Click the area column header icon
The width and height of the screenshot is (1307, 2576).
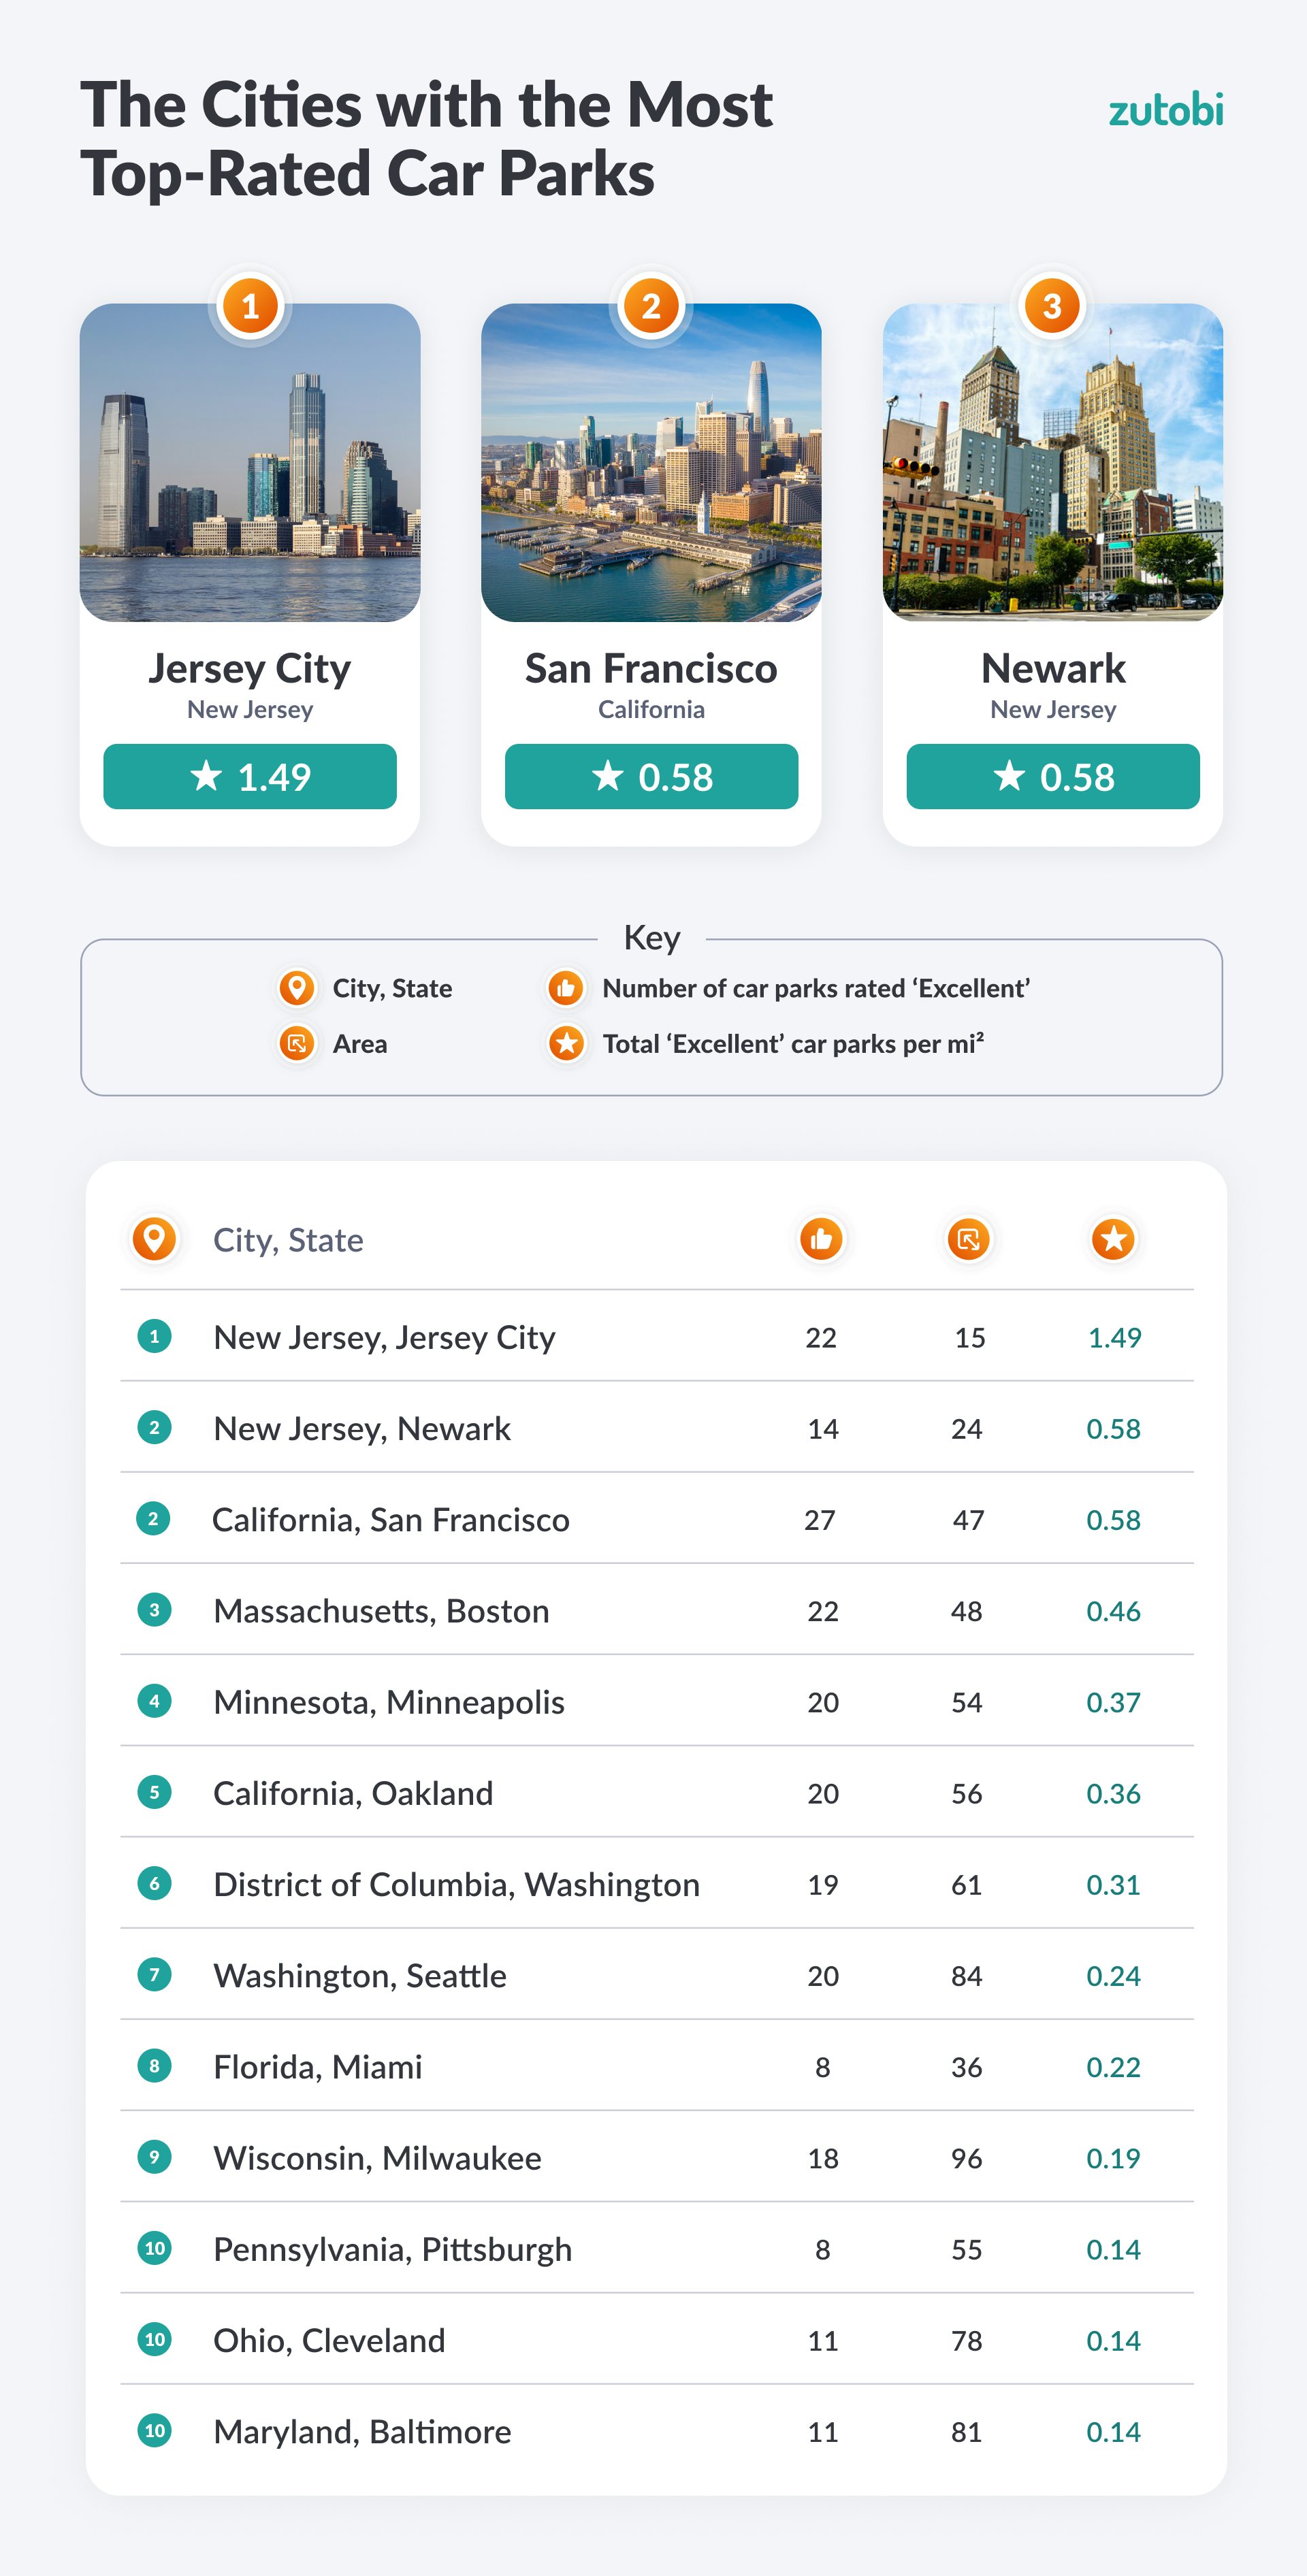[968, 1239]
